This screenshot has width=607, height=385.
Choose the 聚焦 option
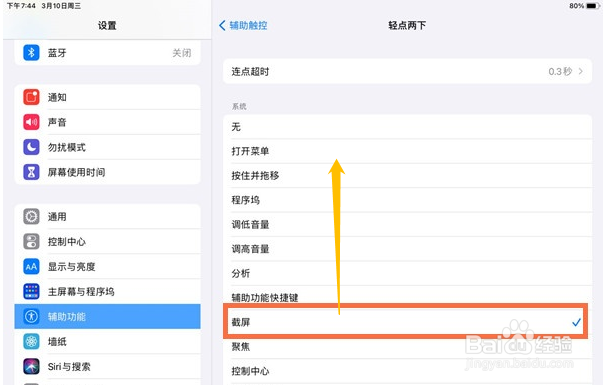tap(407, 347)
